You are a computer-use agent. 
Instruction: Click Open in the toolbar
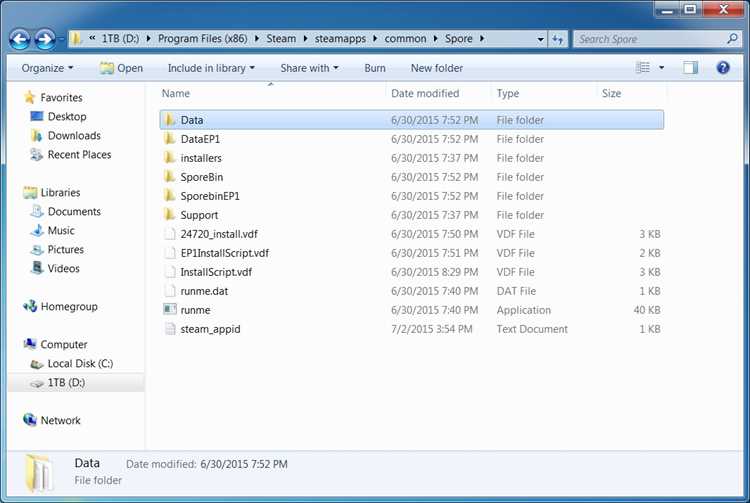(x=121, y=68)
